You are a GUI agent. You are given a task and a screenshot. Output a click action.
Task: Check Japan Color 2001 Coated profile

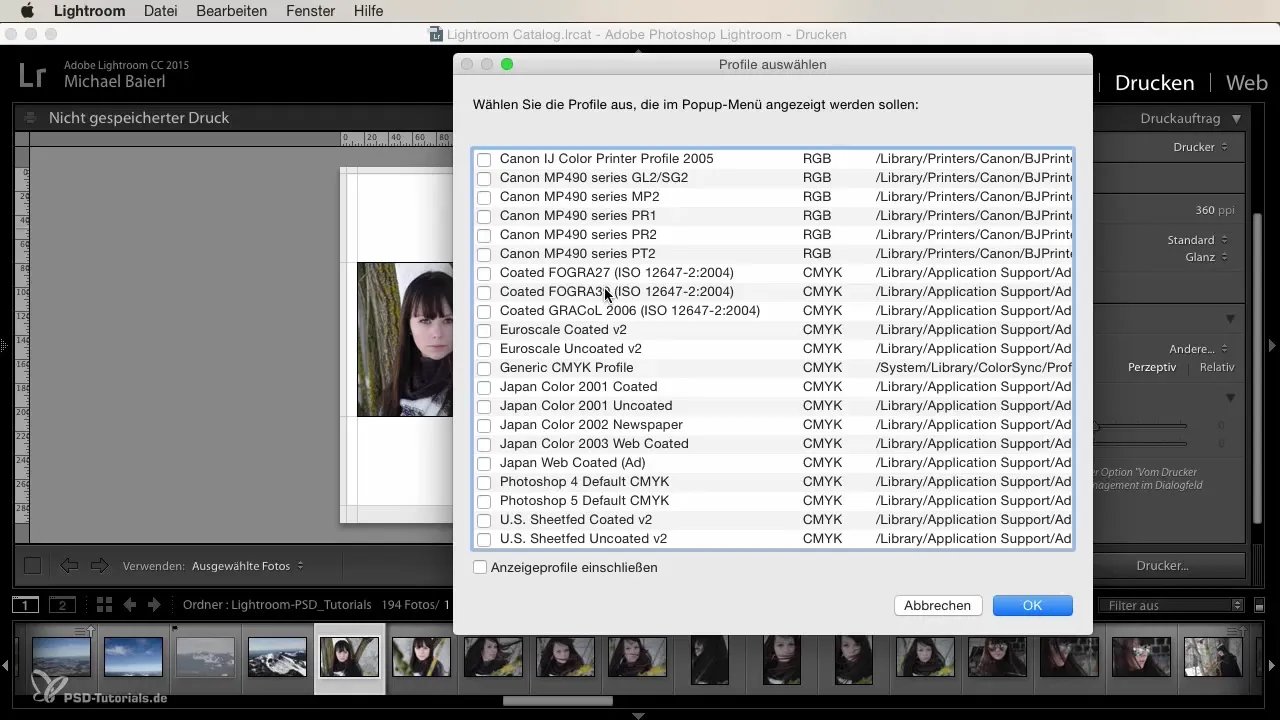tap(484, 387)
